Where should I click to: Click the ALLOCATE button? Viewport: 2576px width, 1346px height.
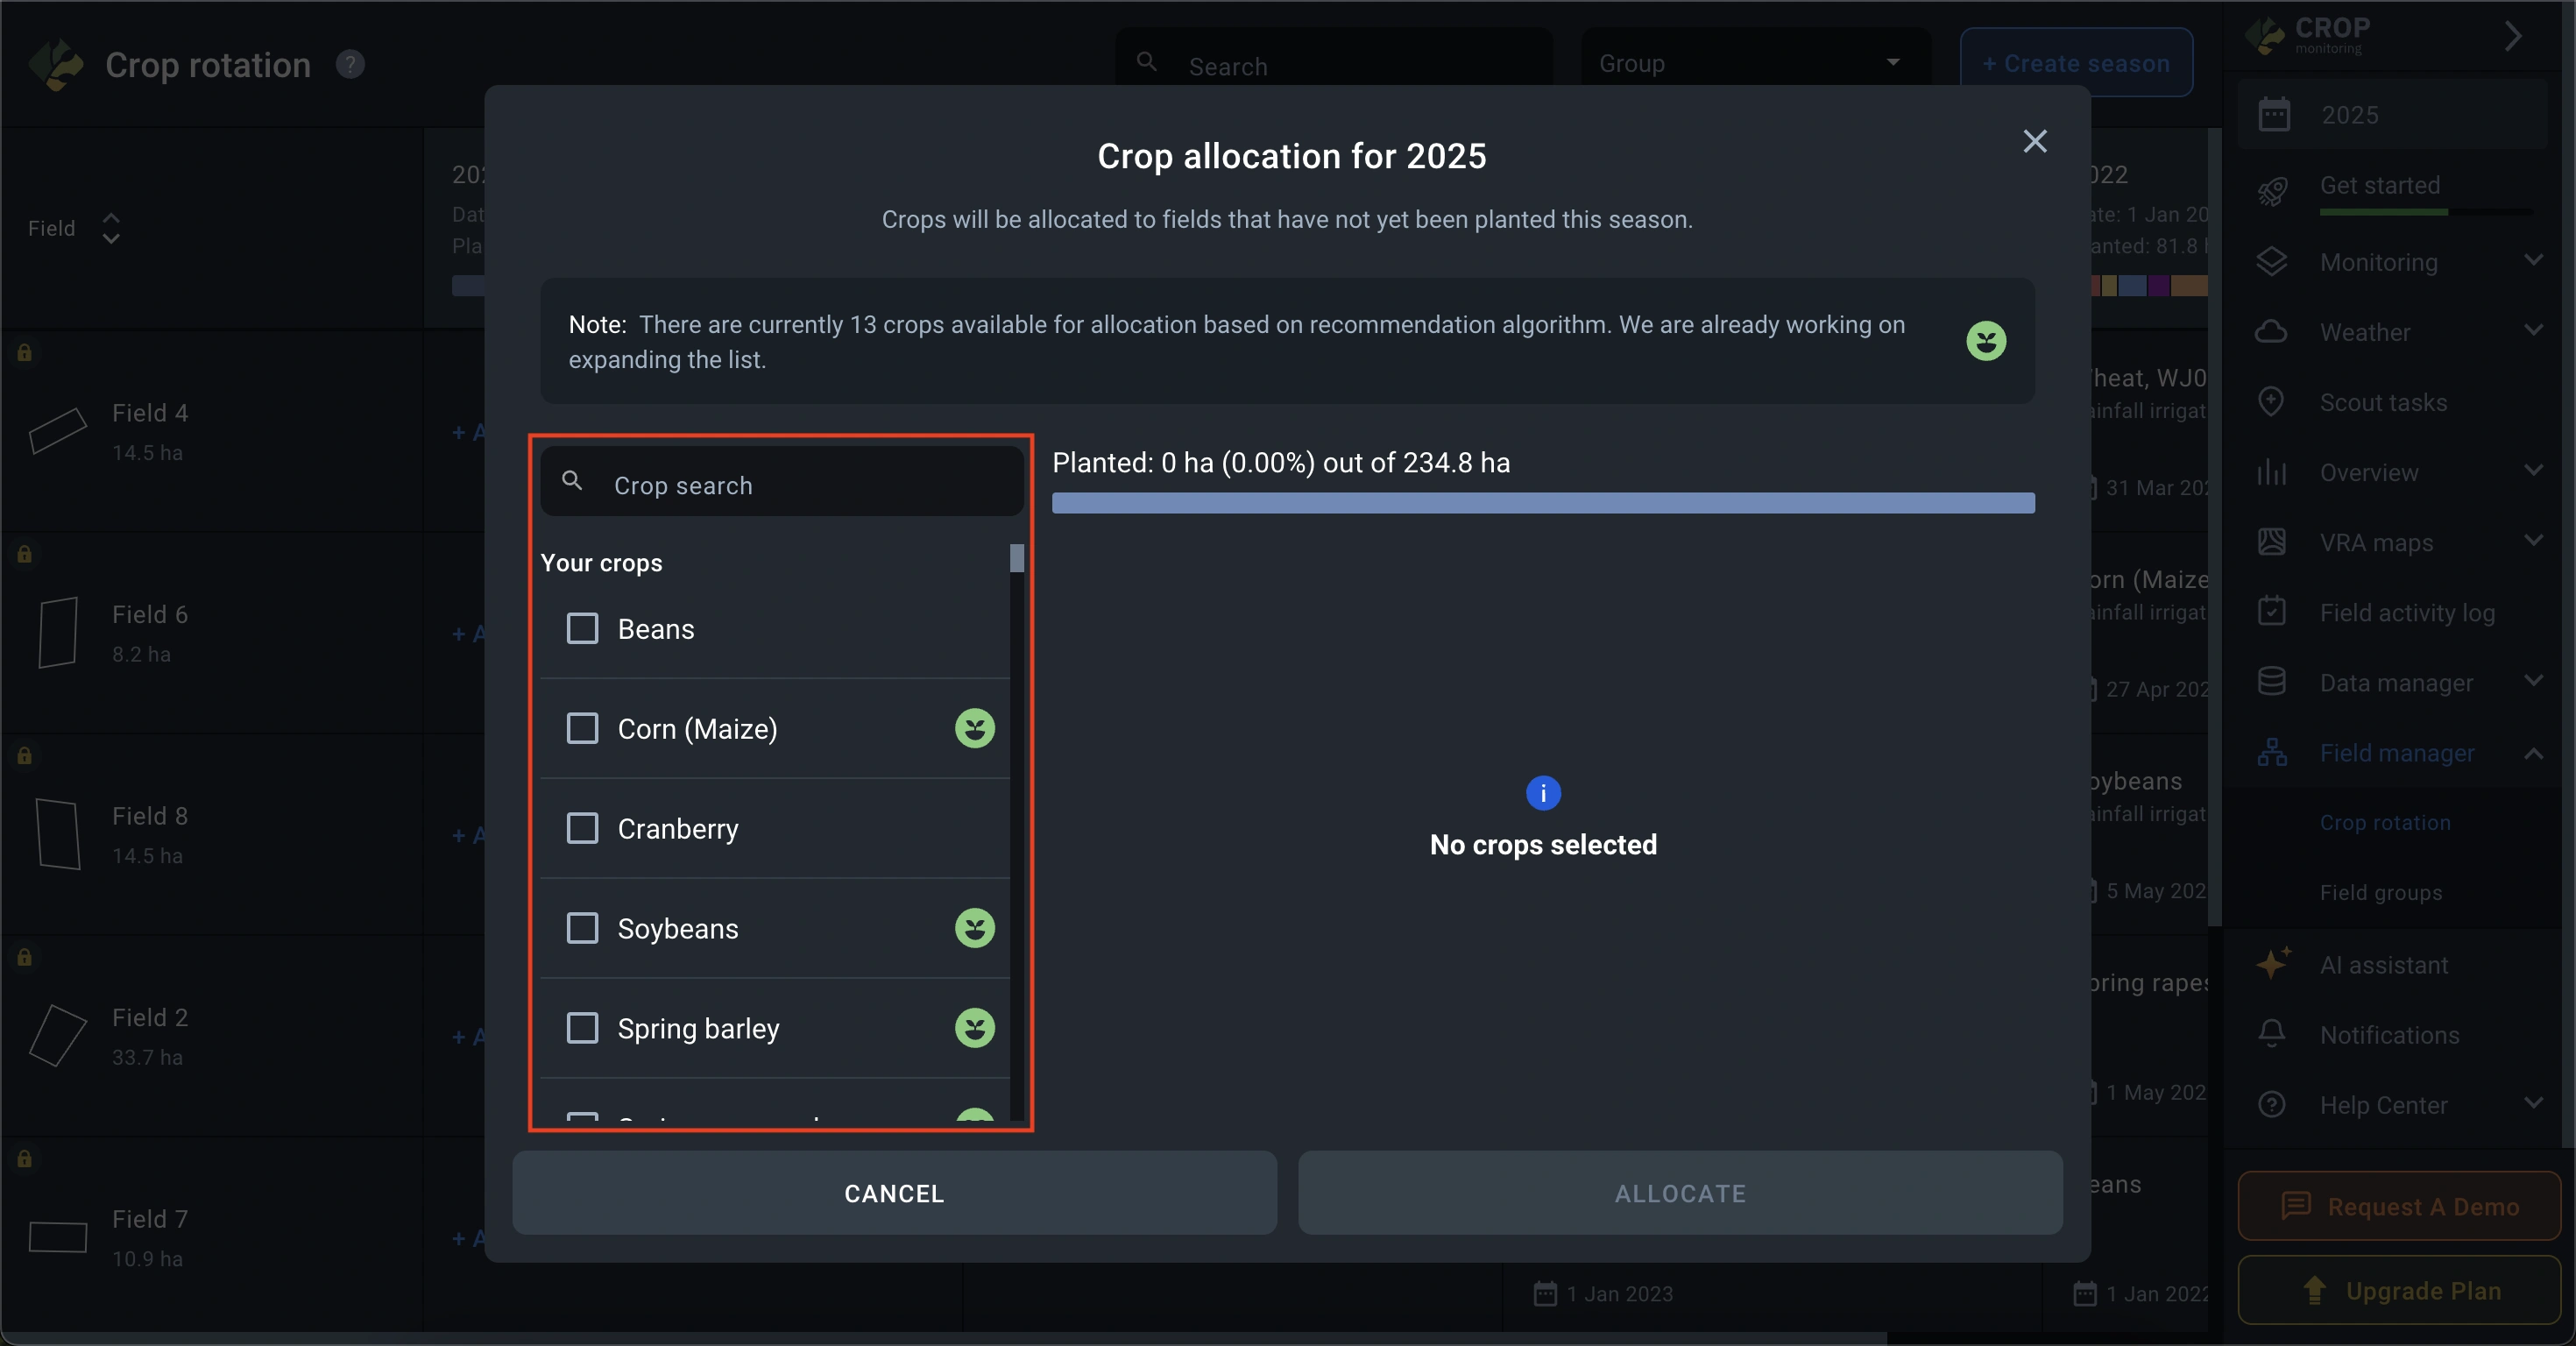(1680, 1193)
